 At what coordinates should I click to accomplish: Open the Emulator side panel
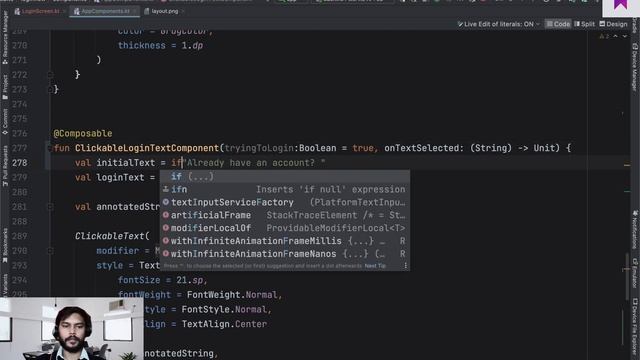click(635, 273)
